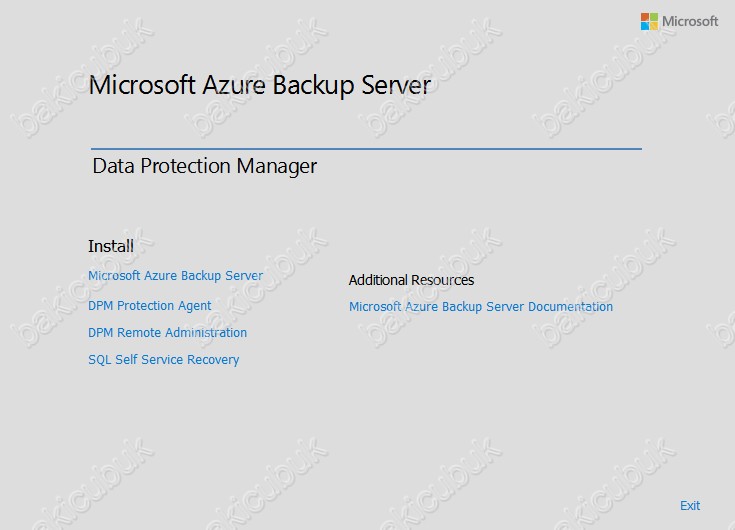Screen dimensions: 735x530
Task: Install the DPM Protection Agent
Action: click(150, 306)
